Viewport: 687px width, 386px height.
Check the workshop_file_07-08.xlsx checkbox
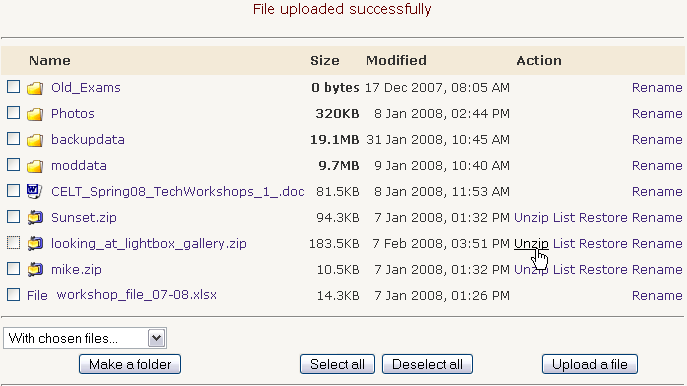pos(14,294)
